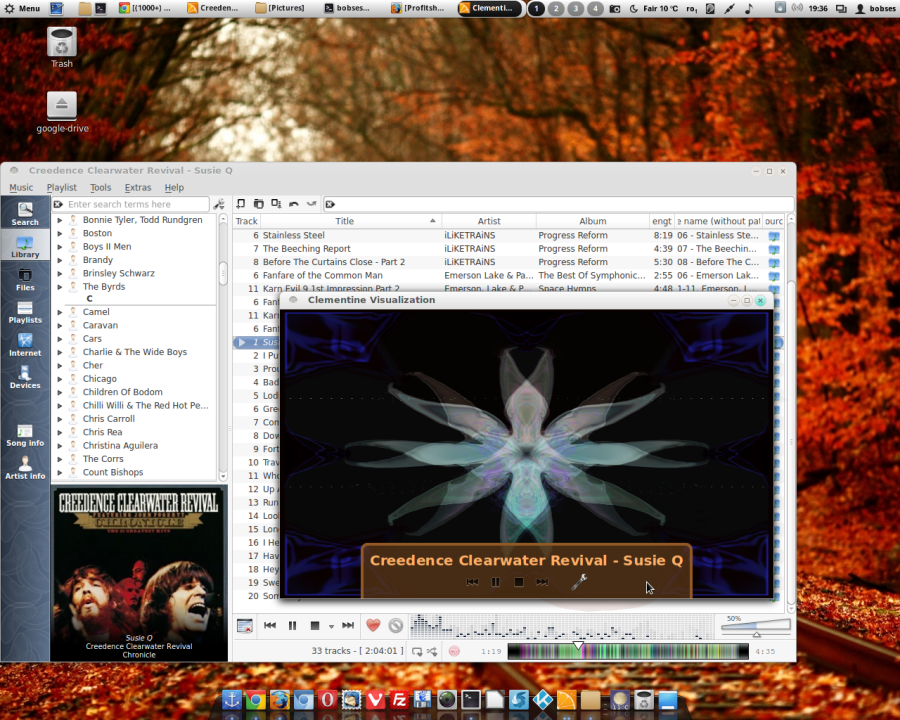The image size is (900, 720).
Task: Open the Devices tab in sidebar
Action: coord(25,377)
